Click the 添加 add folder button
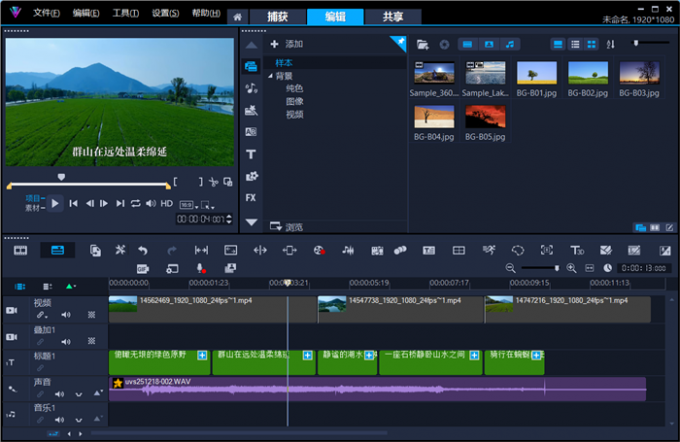 point(286,44)
